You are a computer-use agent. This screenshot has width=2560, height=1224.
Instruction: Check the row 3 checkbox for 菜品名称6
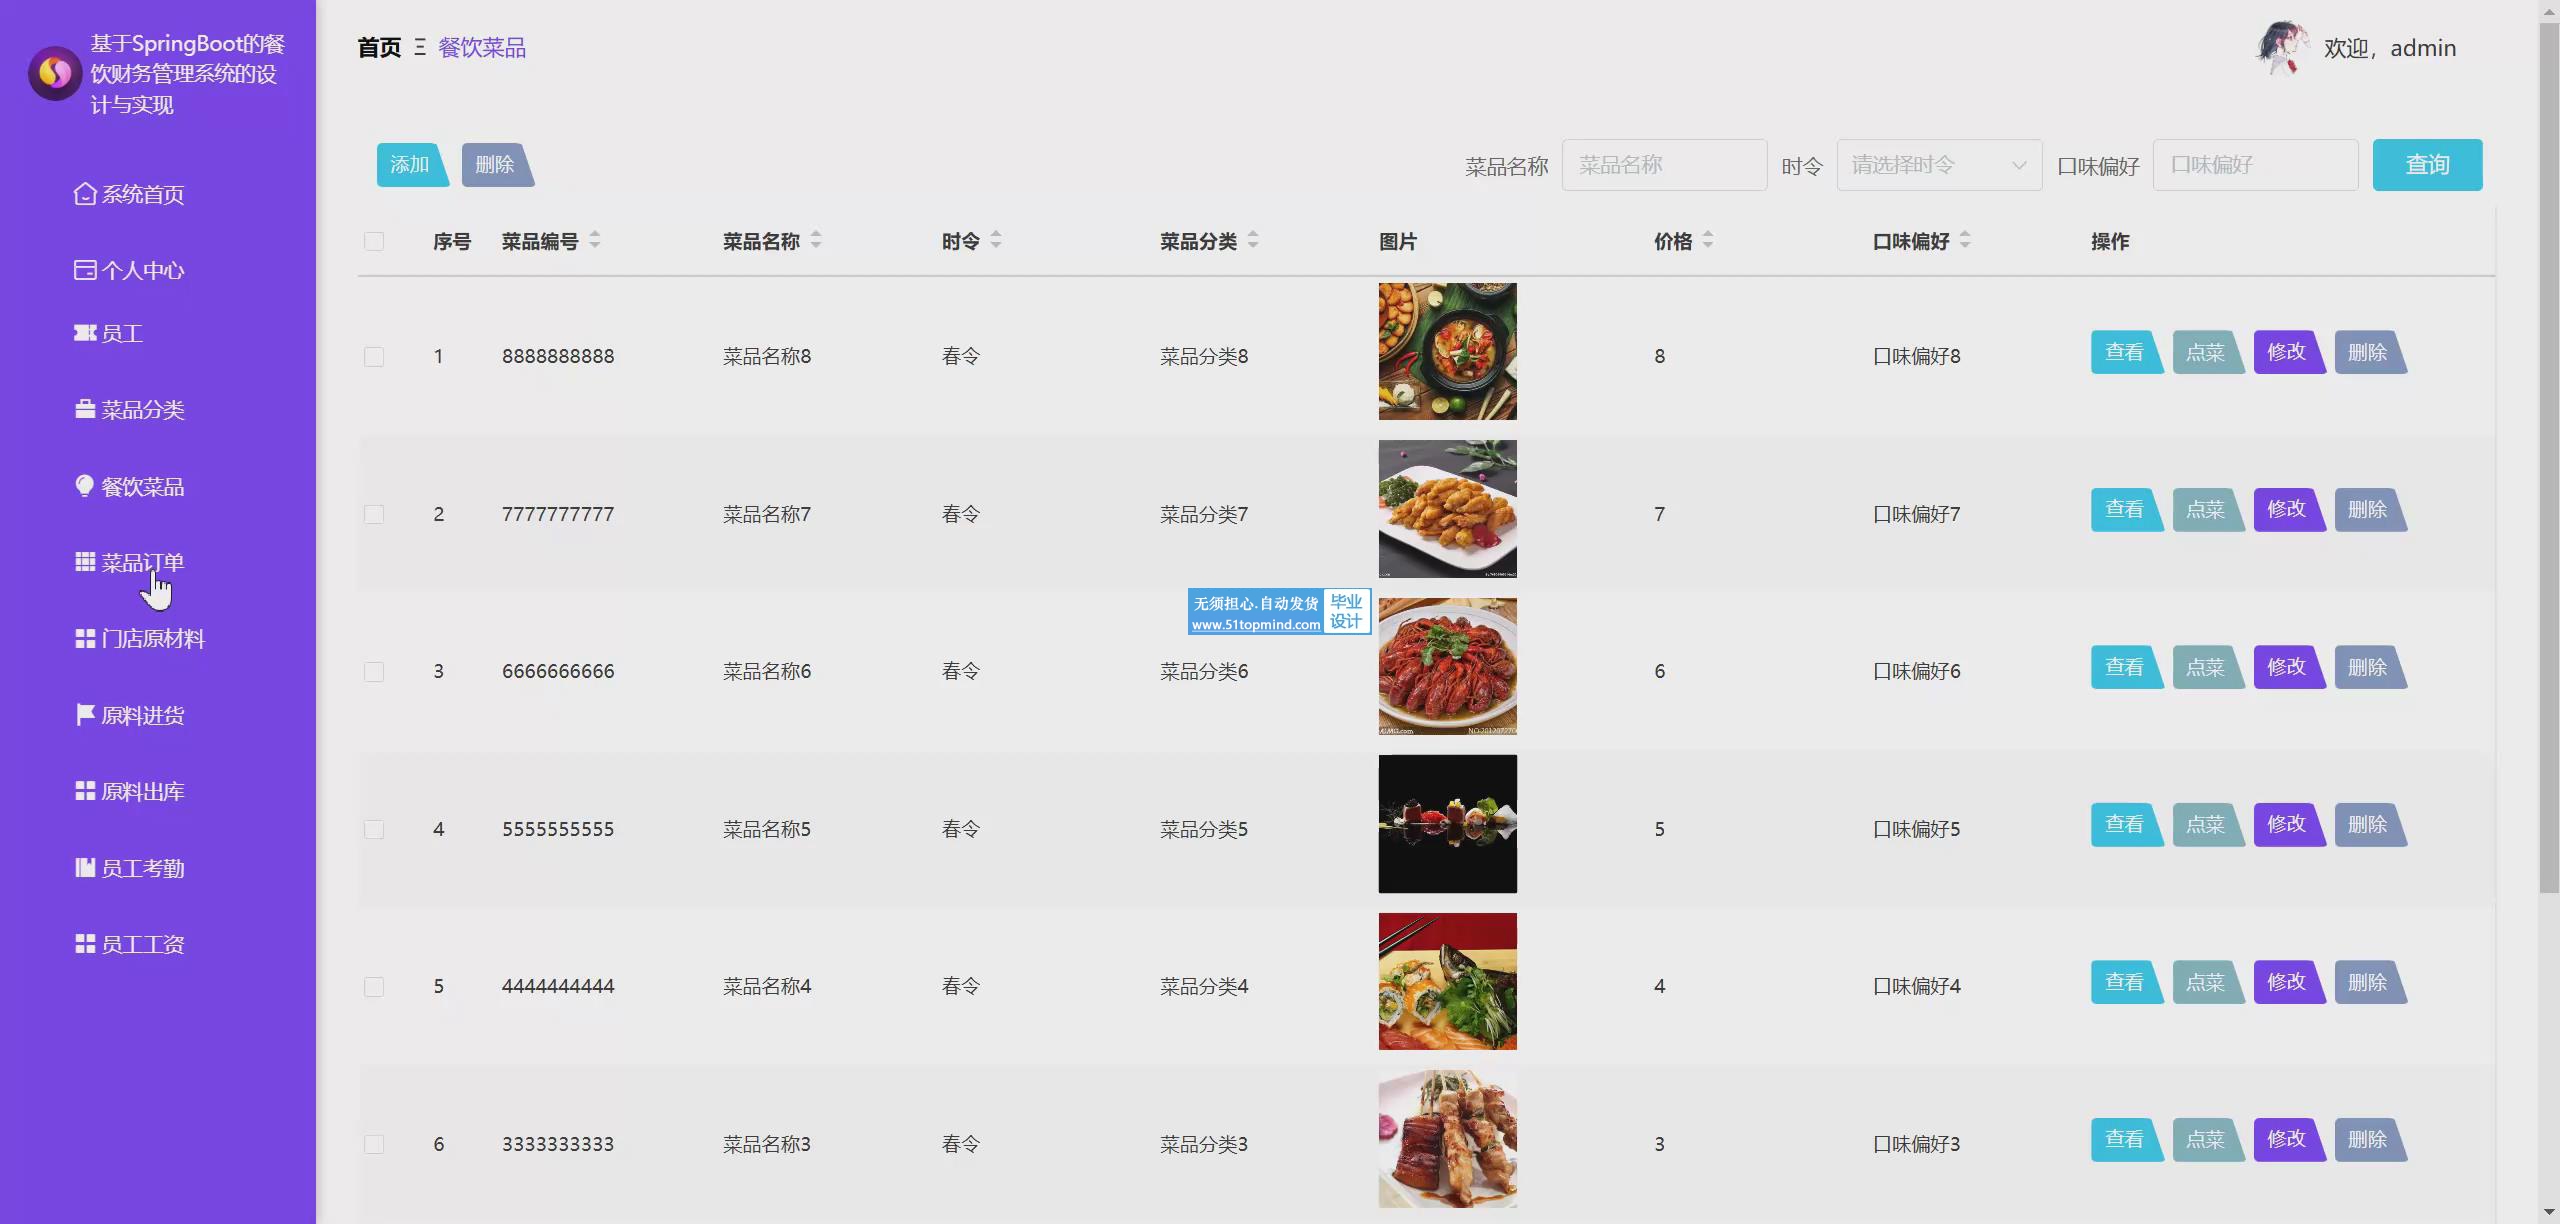[x=374, y=672]
